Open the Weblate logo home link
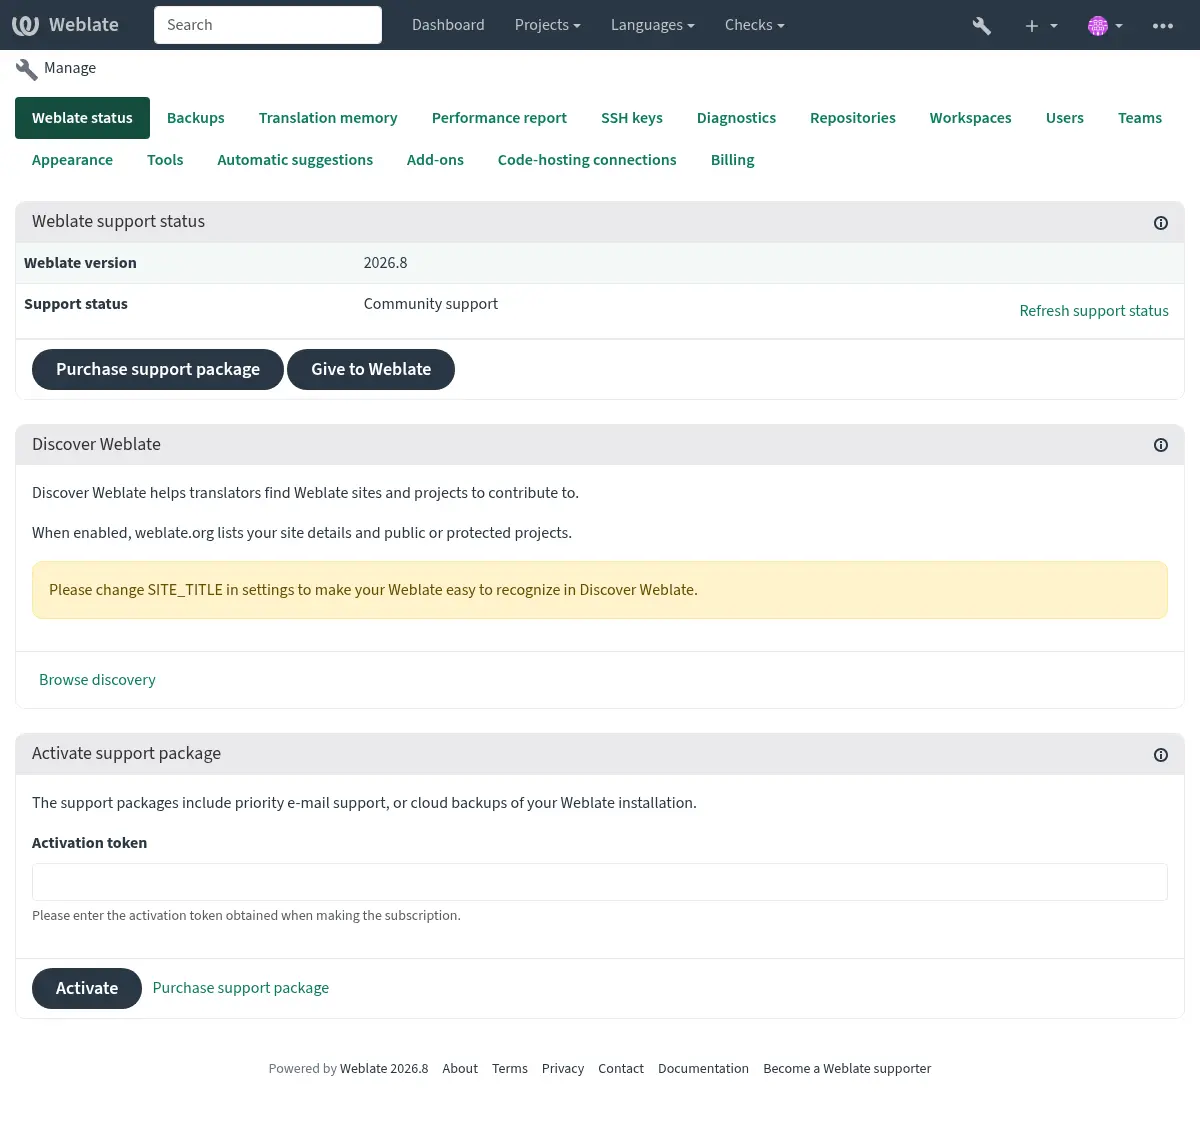The image size is (1200, 1139). pyautogui.click(x=65, y=25)
